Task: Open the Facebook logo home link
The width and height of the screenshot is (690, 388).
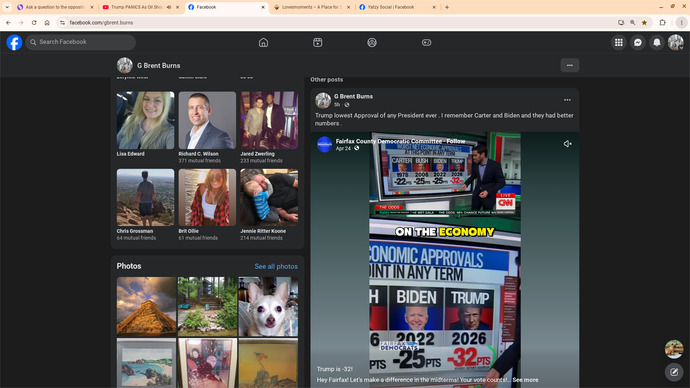Action: tap(14, 42)
